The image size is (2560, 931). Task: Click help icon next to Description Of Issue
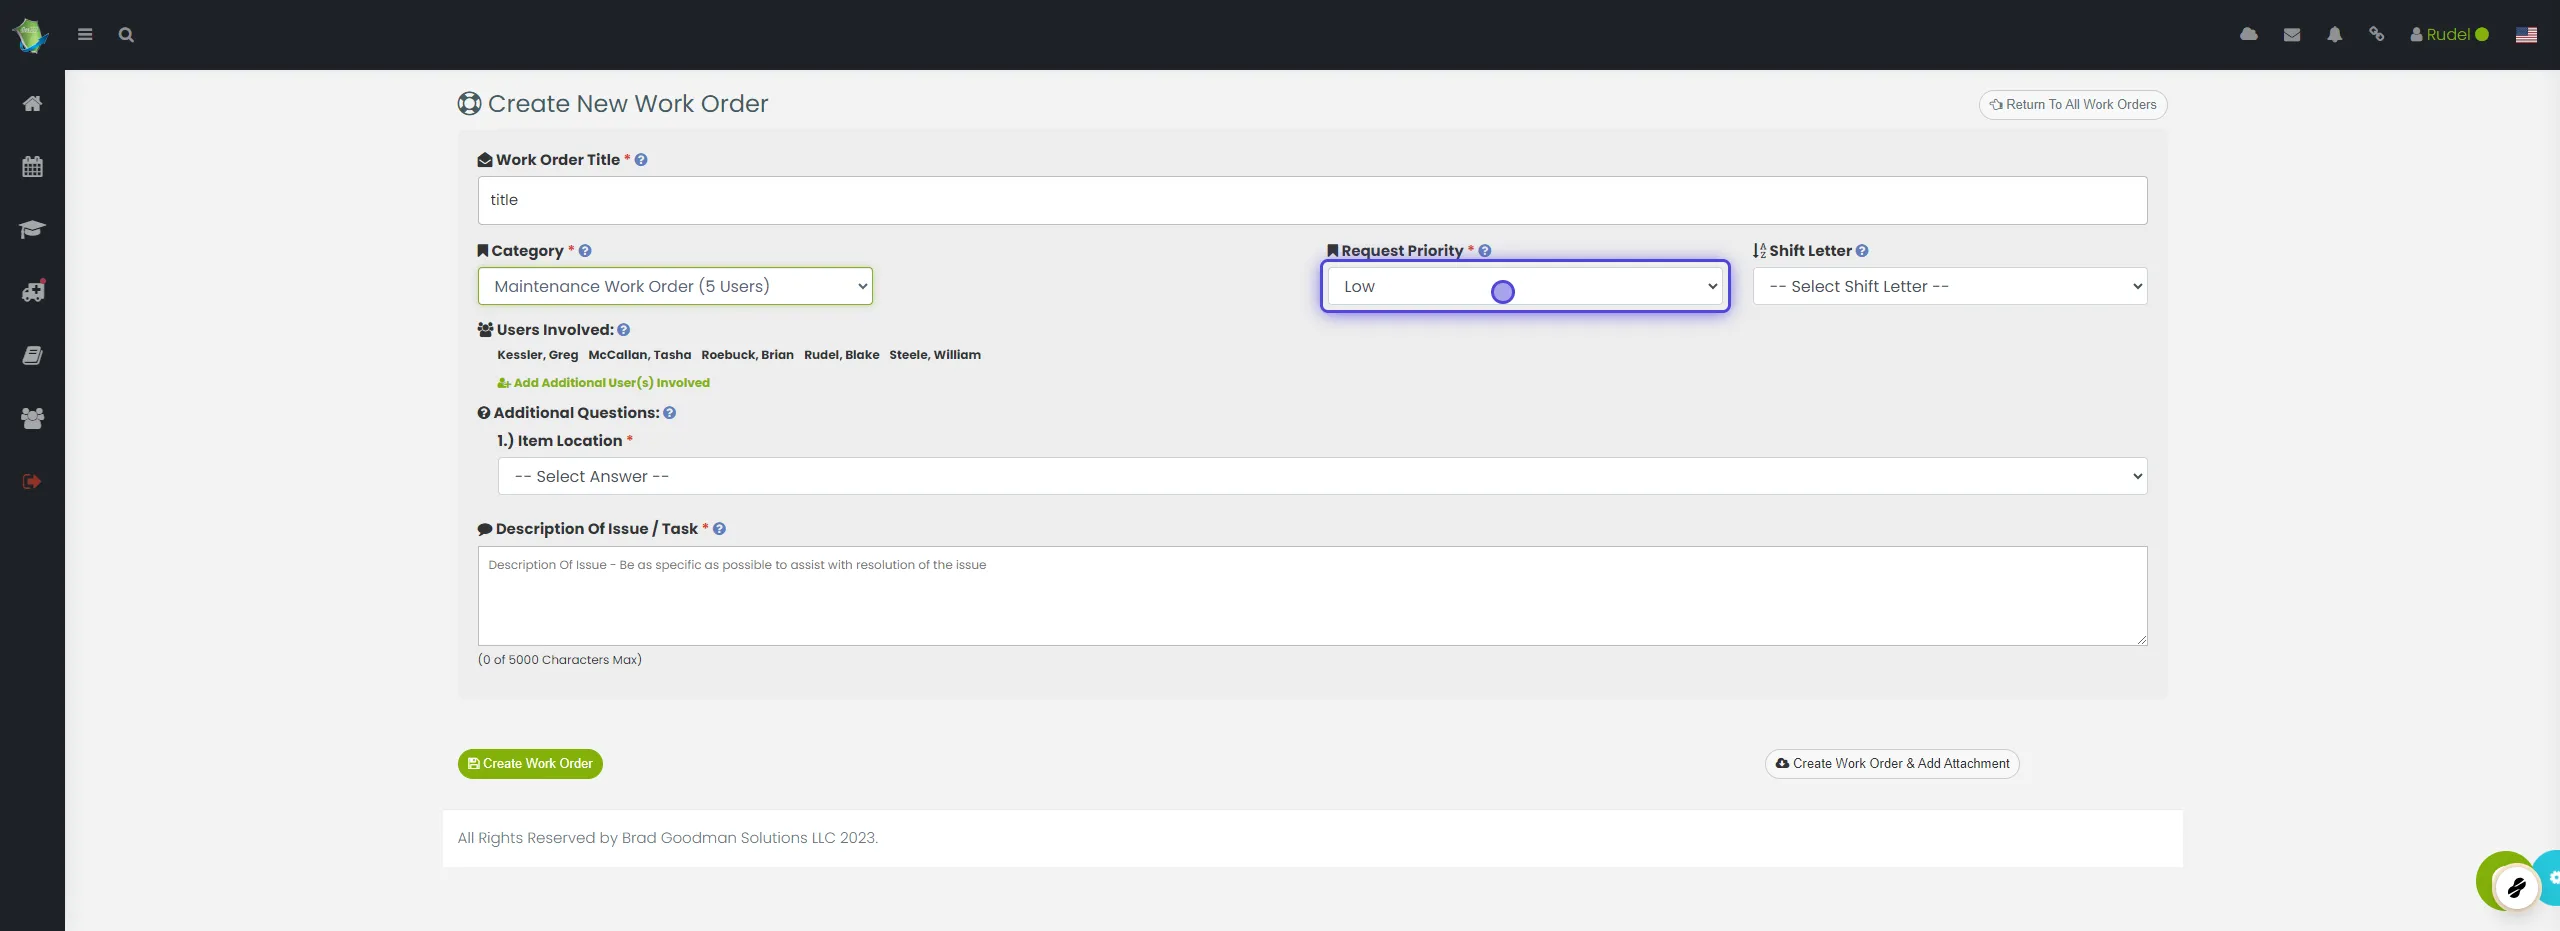click(719, 529)
